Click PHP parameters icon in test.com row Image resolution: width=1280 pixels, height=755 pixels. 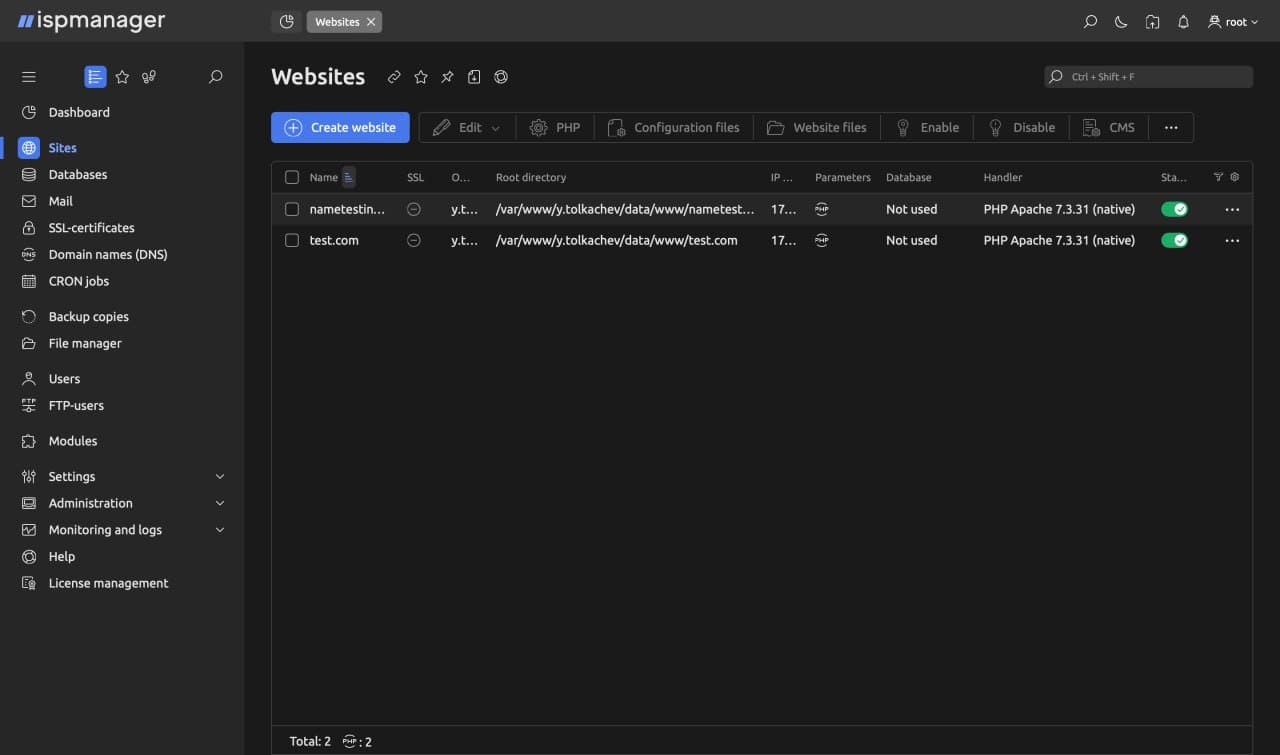pos(822,240)
